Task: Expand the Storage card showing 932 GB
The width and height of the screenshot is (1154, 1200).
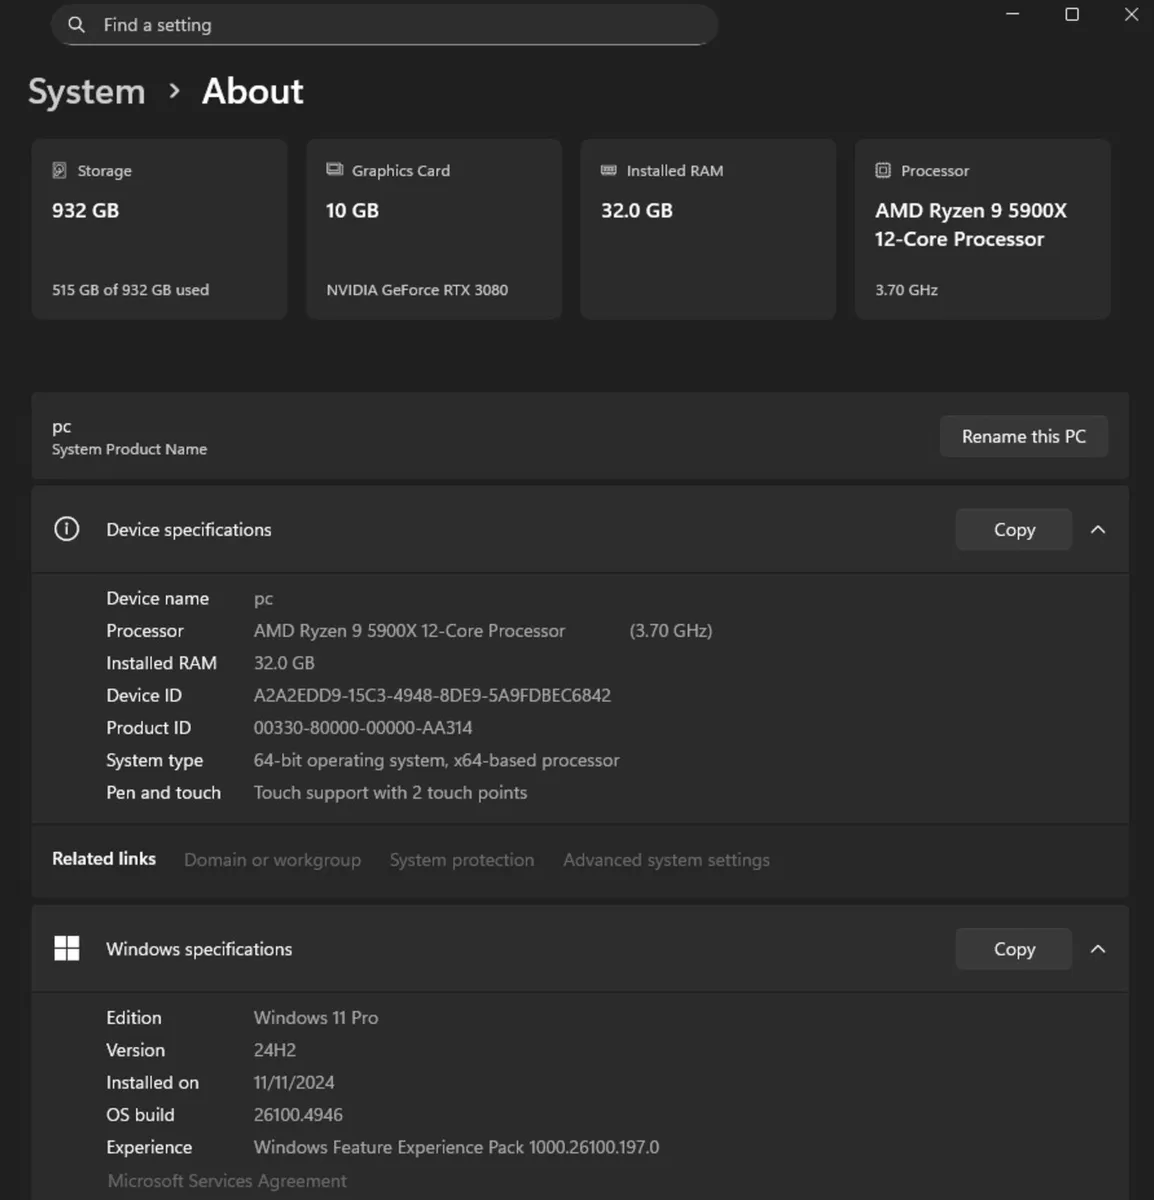Action: (159, 229)
